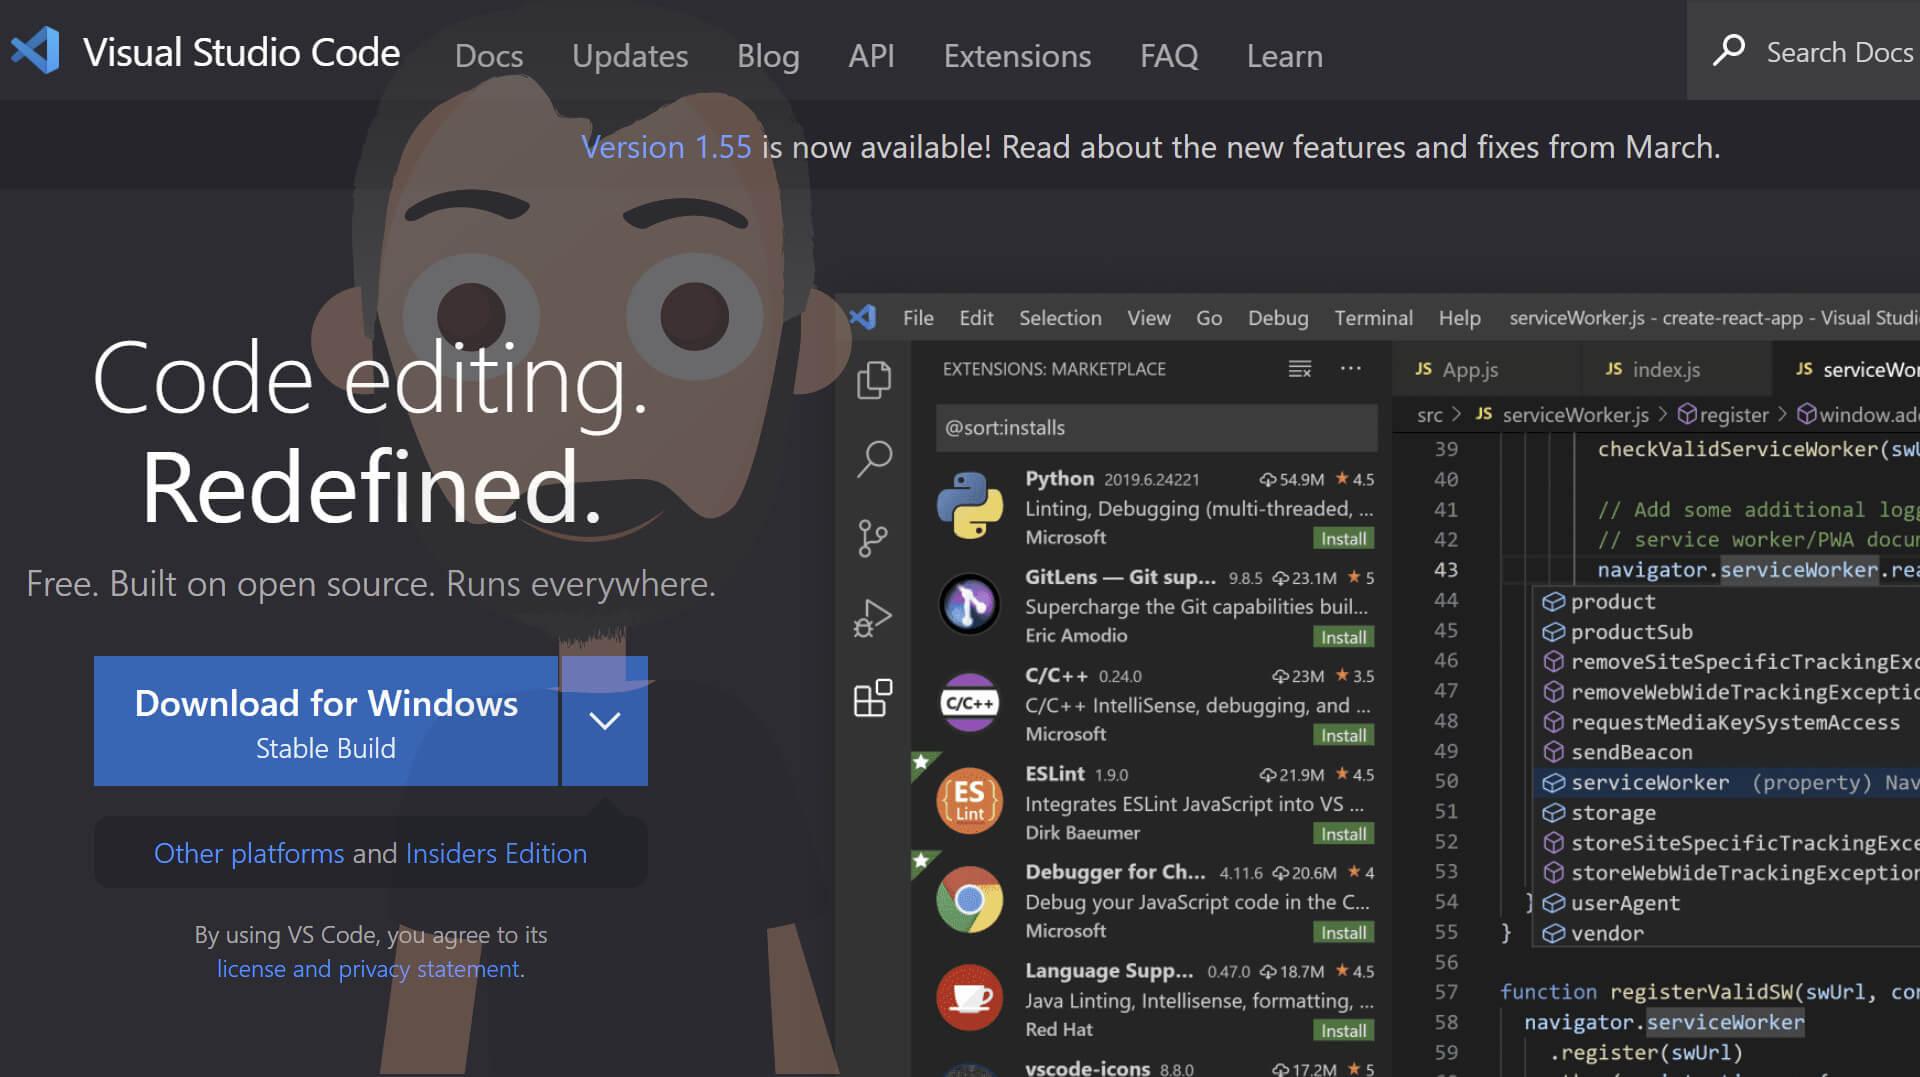Click the VS Code icon left of File menu
Image resolution: width=1920 pixels, height=1077 pixels.
pyautogui.click(x=863, y=318)
